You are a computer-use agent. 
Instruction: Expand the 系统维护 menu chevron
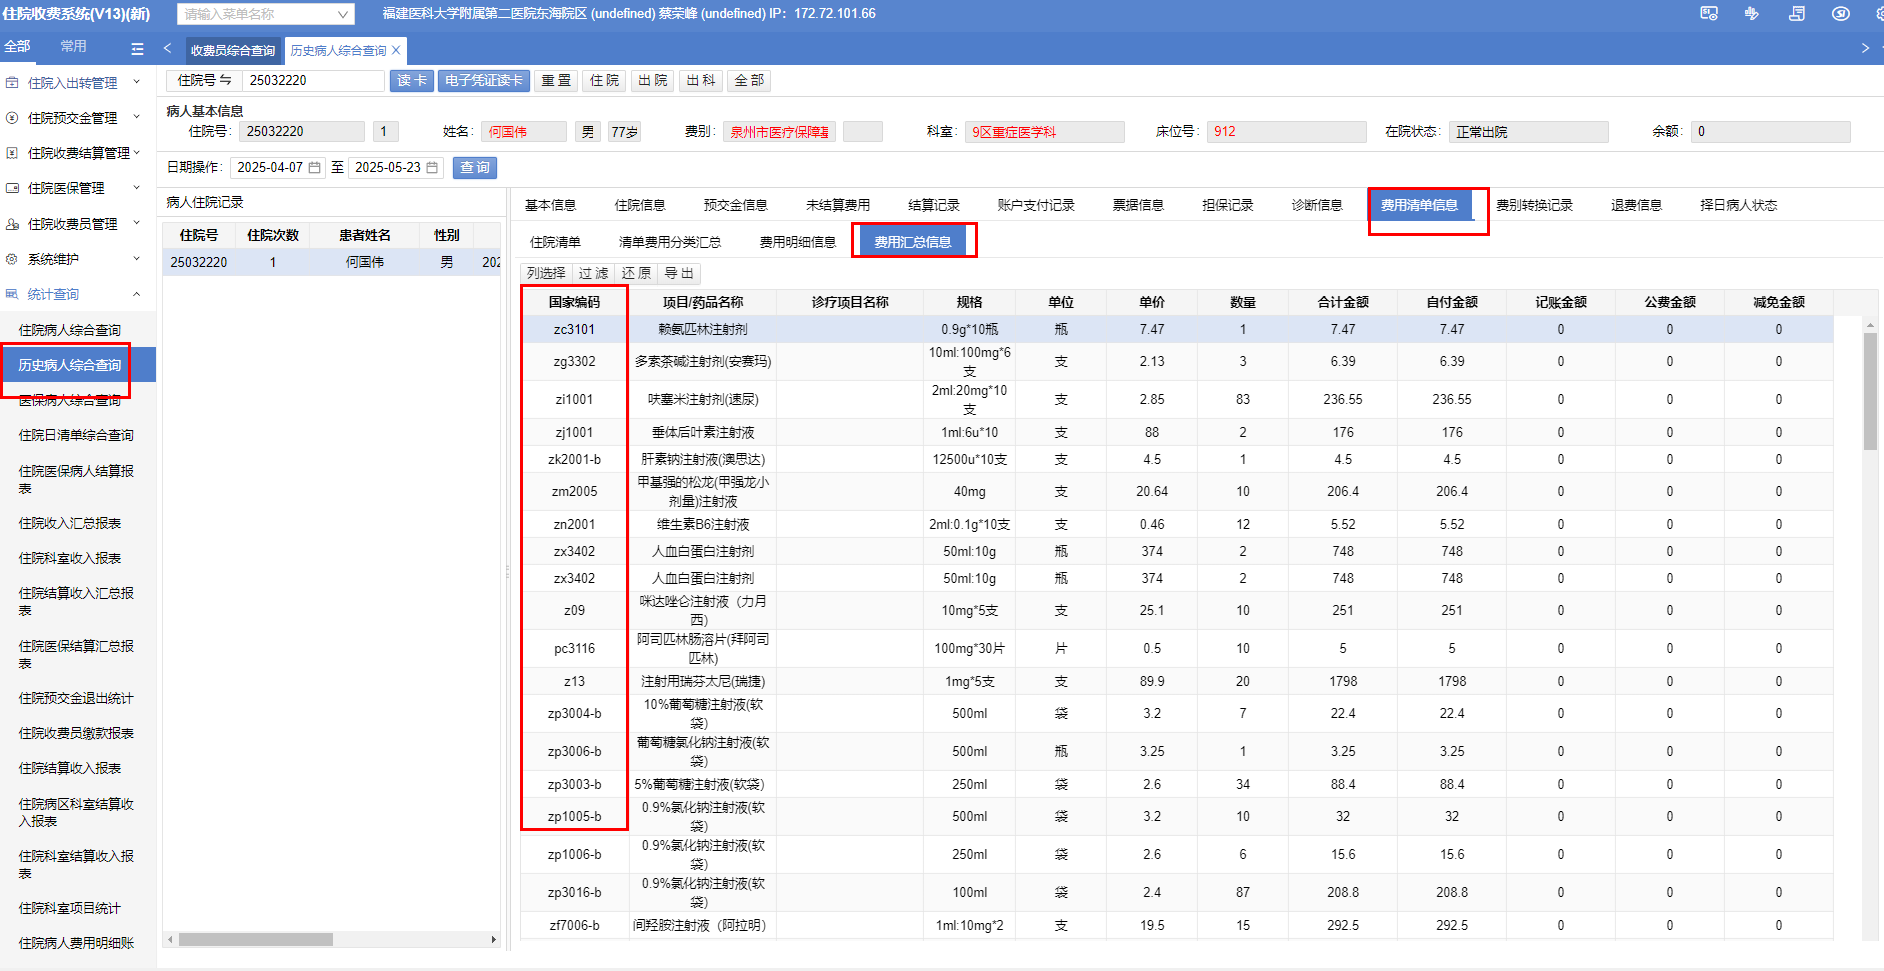(x=137, y=258)
